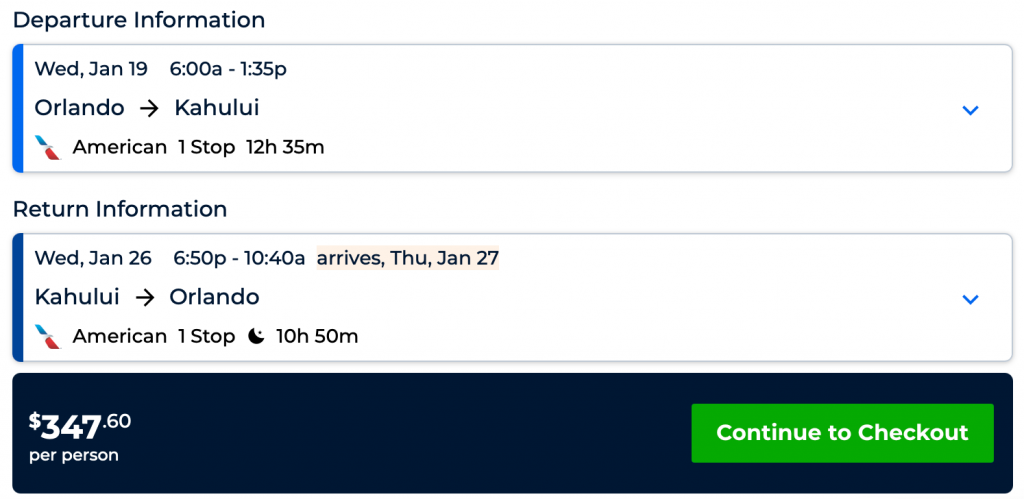
Task: Click the 10h 50m return duration
Action: (x=317, y=337)
